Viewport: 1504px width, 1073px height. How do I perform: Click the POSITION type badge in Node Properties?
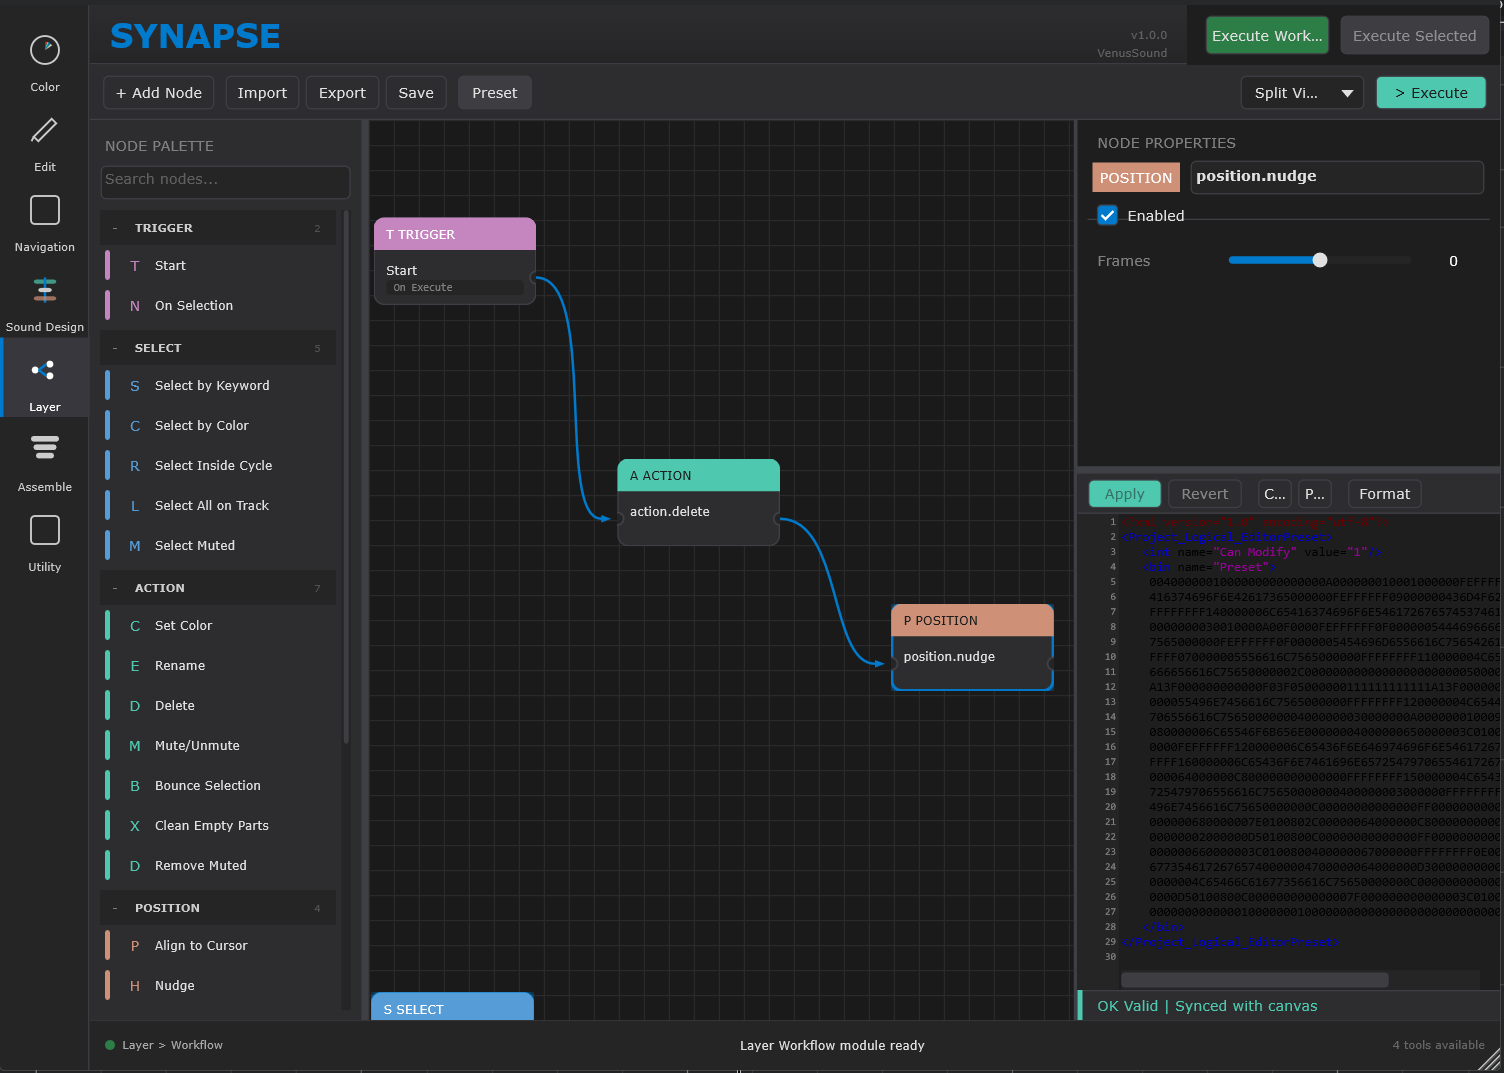click(x=1136, y=177)
